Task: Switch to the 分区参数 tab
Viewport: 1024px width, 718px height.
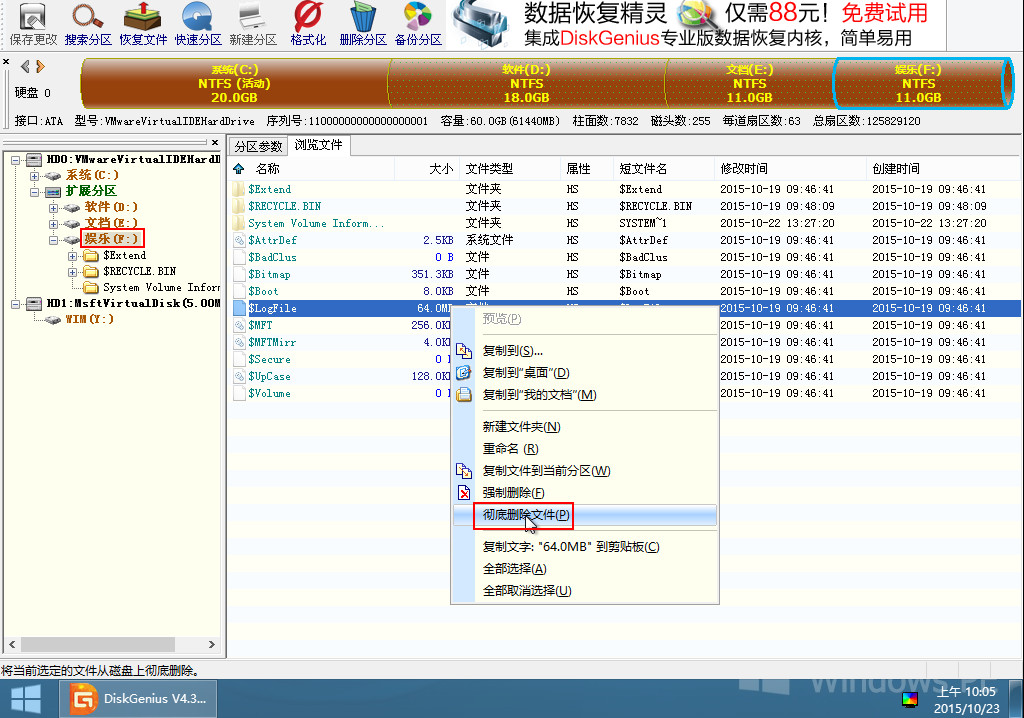Action: (x=259, y=146)
